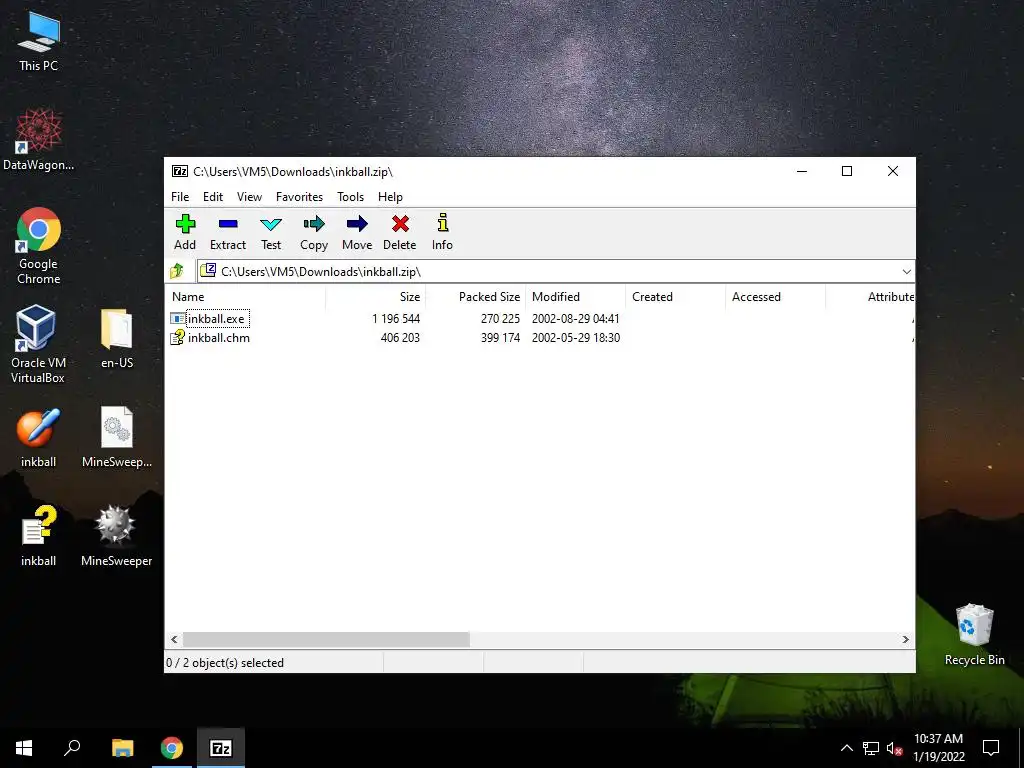
Task: Show hidden system tray icons
Action: tap(846, 748)
